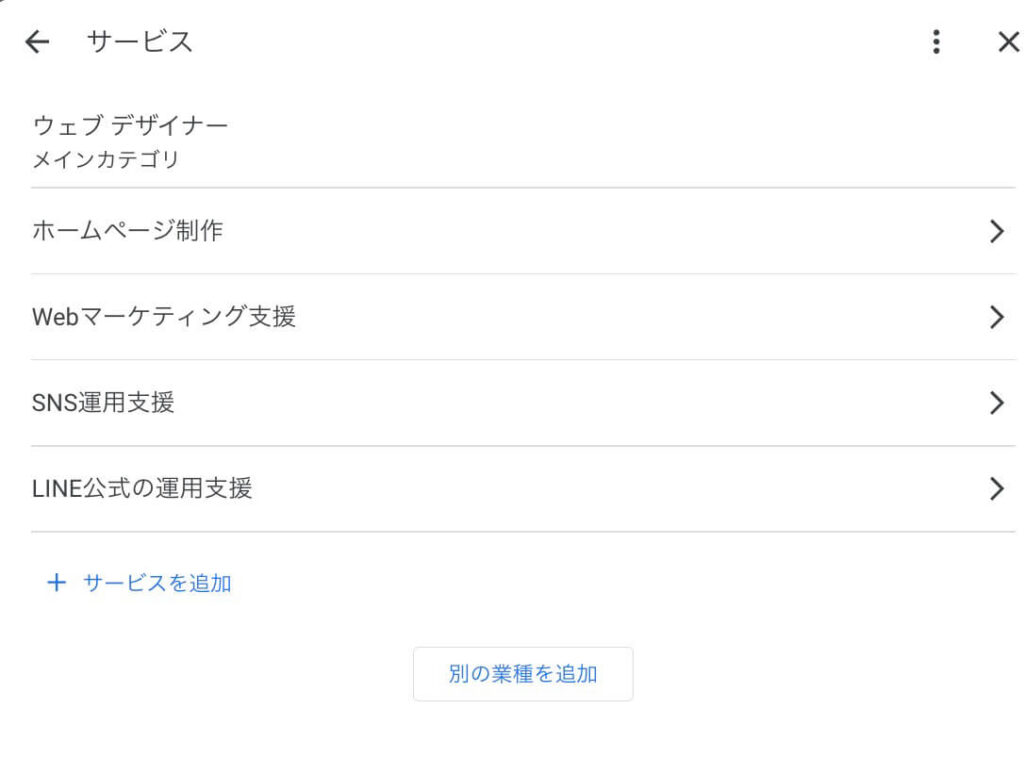
Task: Click the plus icon beside サービスを追加
Action: click(x=56, y=583)
